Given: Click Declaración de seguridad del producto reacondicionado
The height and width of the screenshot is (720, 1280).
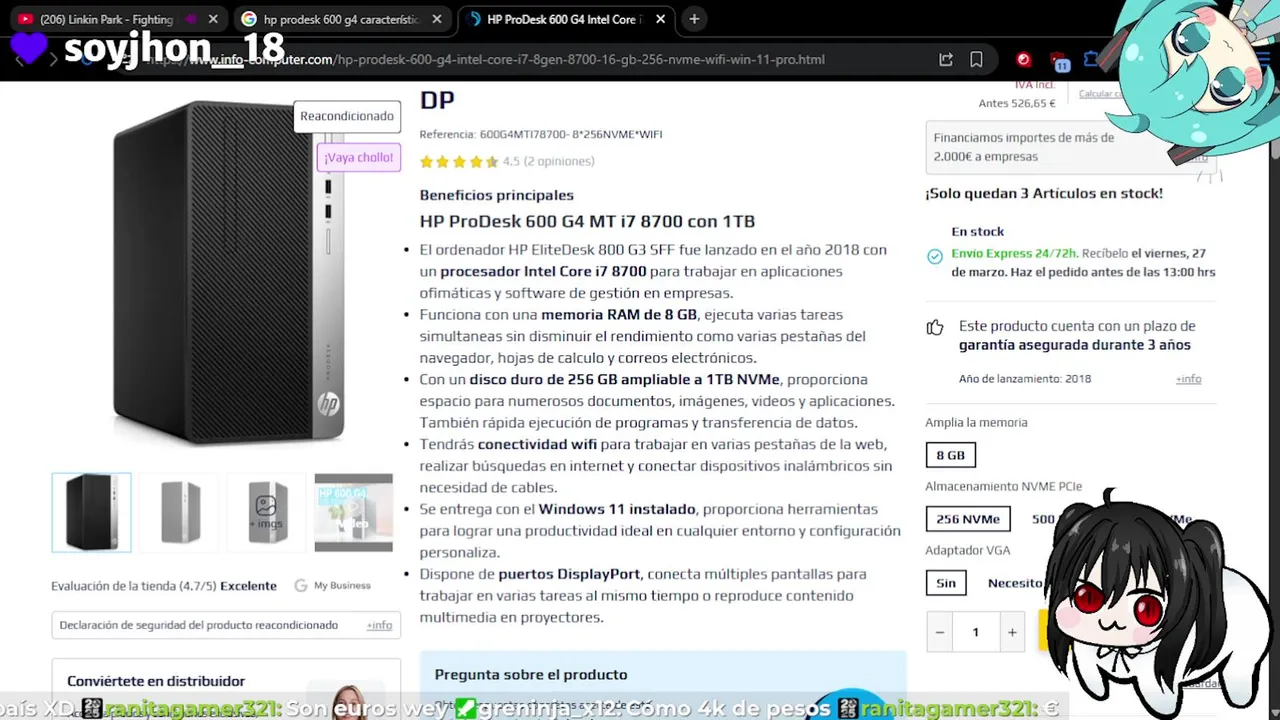Looking at the screenshot, I should coord(198,625).
